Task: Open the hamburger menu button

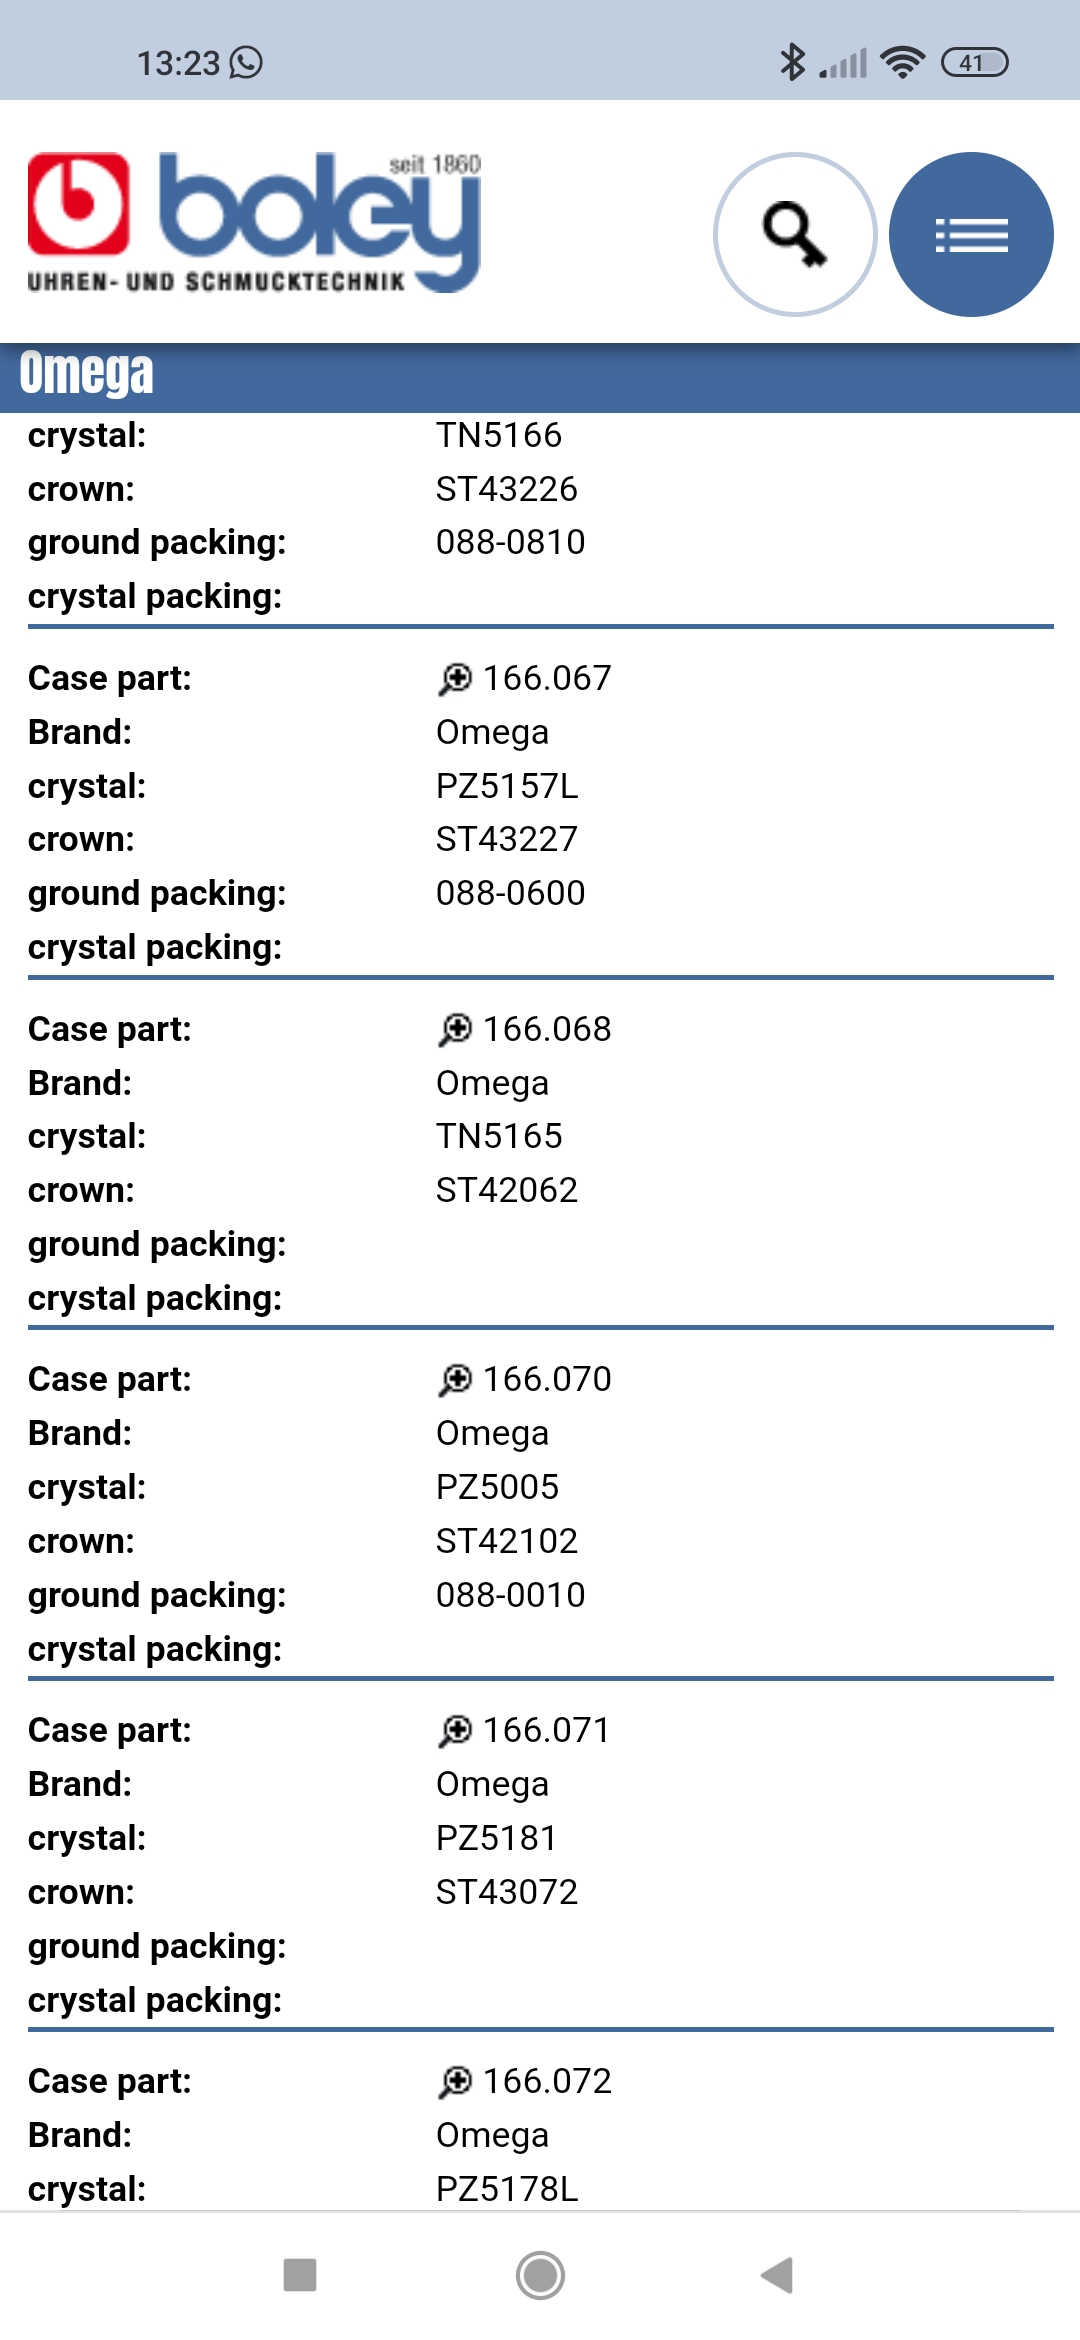Action: (x=971, y=235)
